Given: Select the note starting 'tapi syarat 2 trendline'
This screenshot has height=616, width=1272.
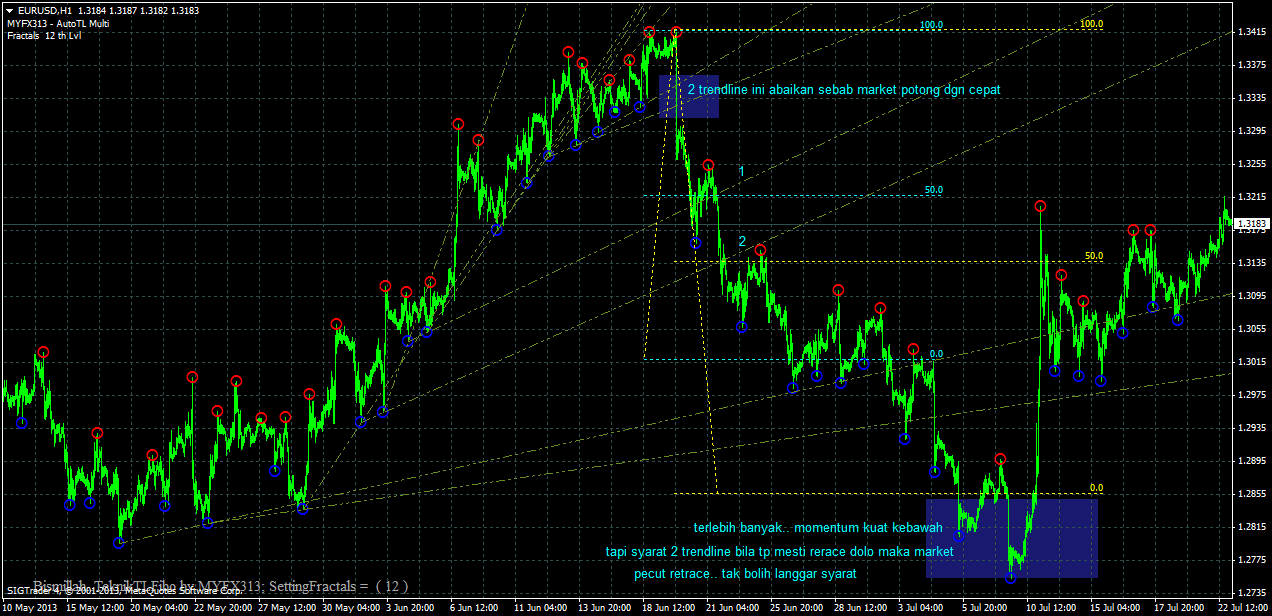Looking at the screenshot, I should click(x=780, y=551).
